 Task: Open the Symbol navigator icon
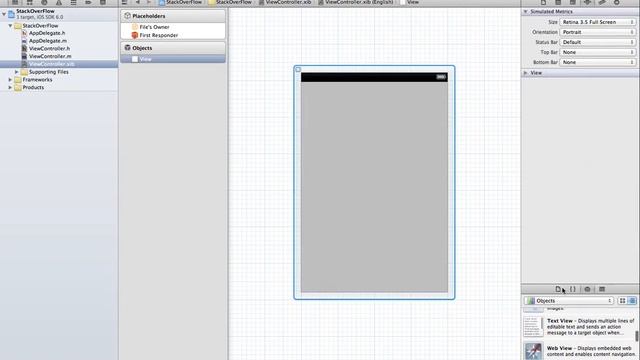[x=29, y=2]
